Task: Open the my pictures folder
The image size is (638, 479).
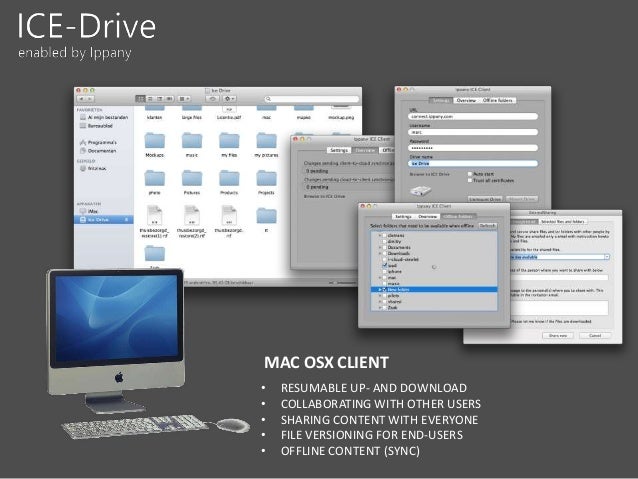Action: [267, 141]
